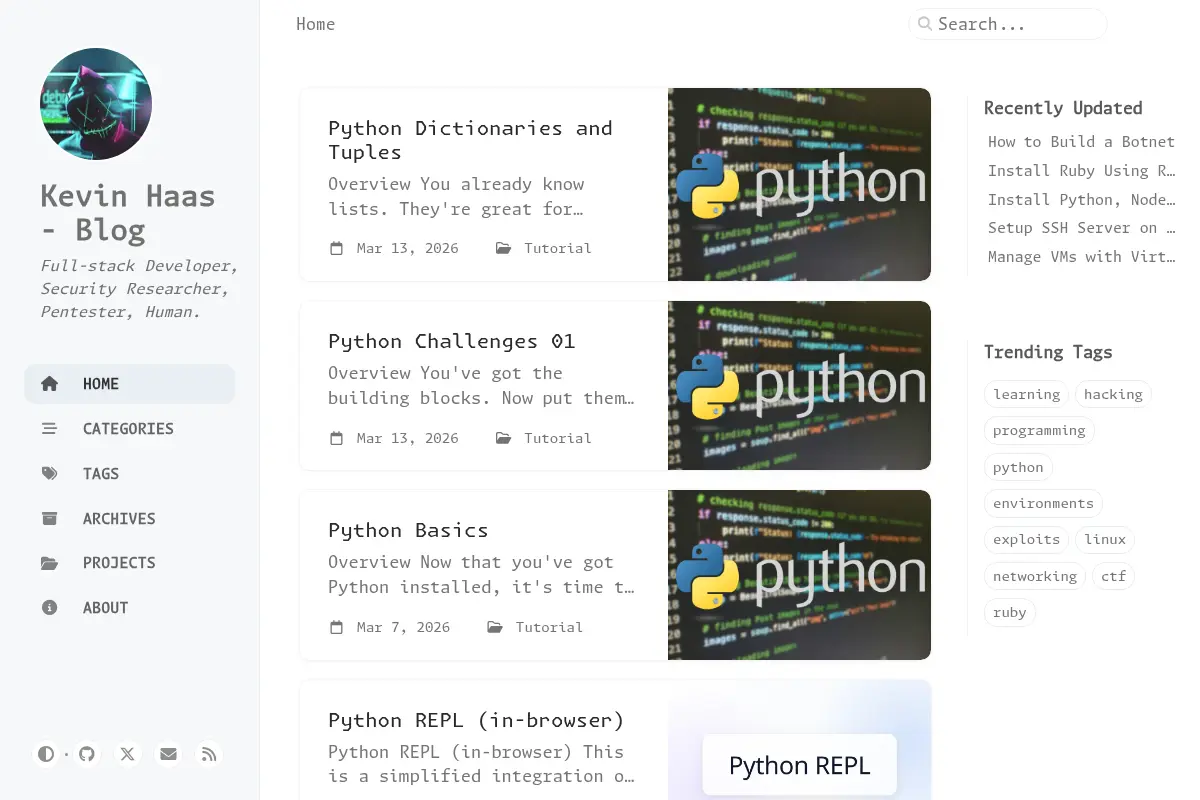
Task: Click 'Tutorial' category on Python Challenges 01
Action: coord(558,438)
